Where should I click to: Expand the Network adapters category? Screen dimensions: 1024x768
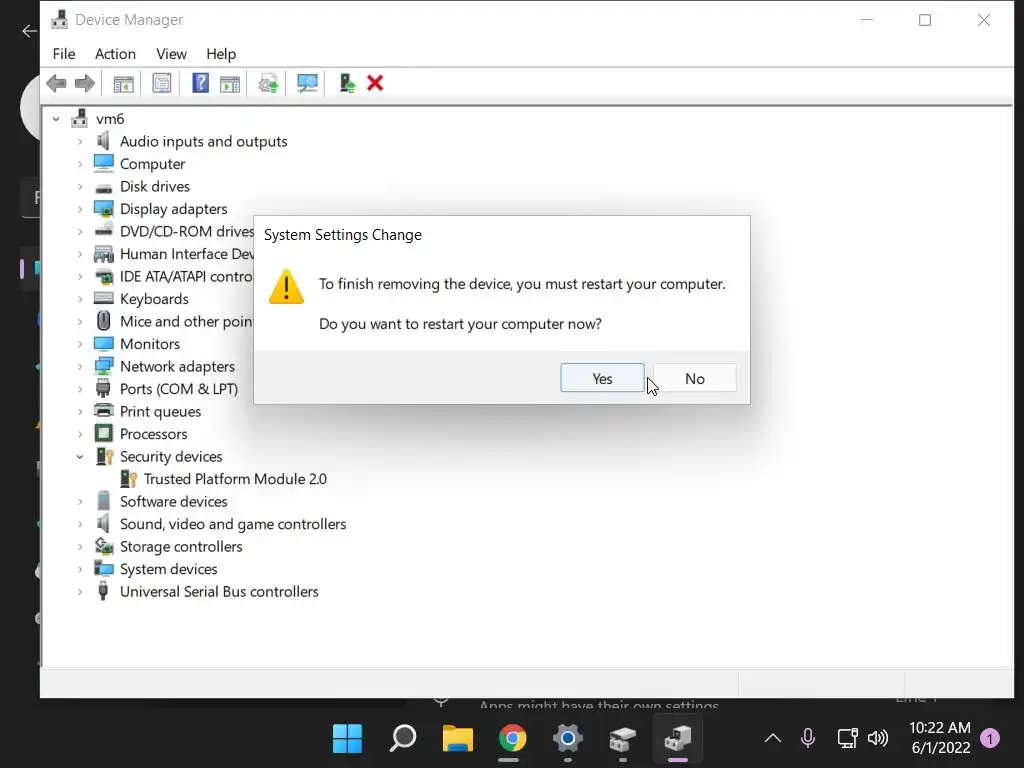tap(80, 366)
